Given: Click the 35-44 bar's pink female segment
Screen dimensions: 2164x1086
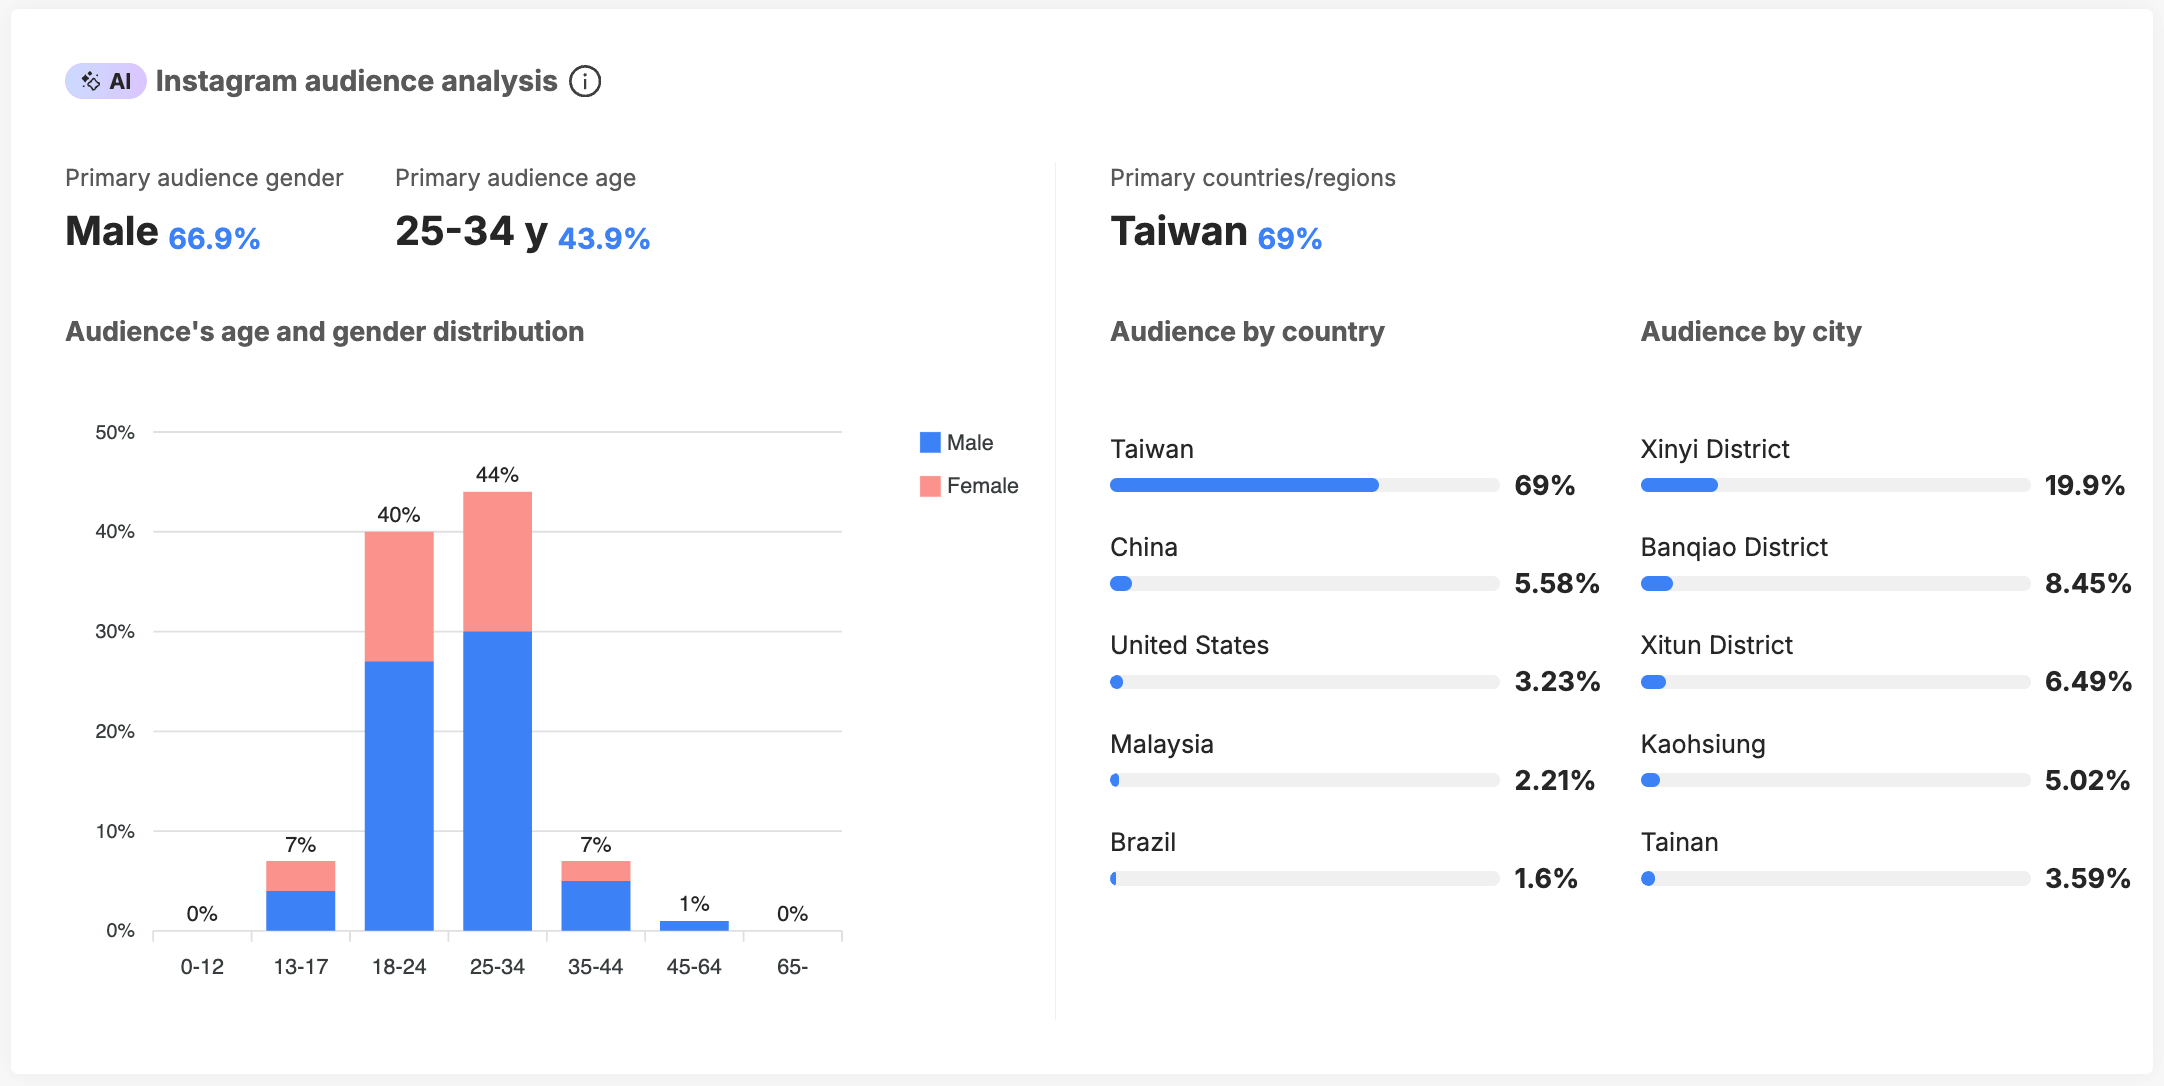Looking at the screenshot, I should [x=596, y=871].
